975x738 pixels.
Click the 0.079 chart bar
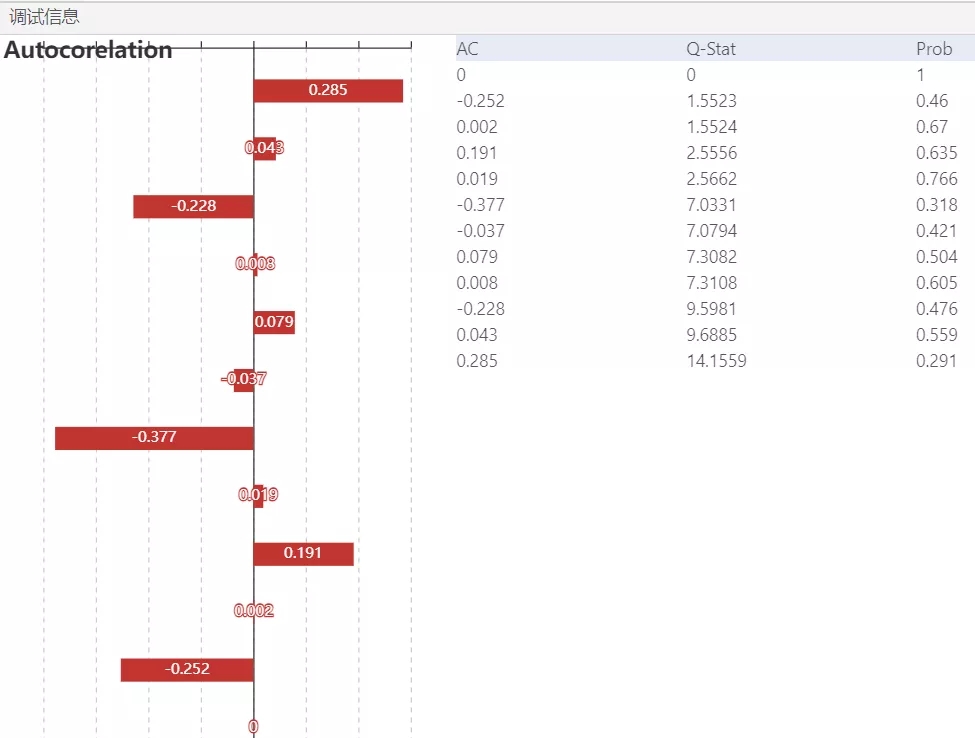click(273, 322)
